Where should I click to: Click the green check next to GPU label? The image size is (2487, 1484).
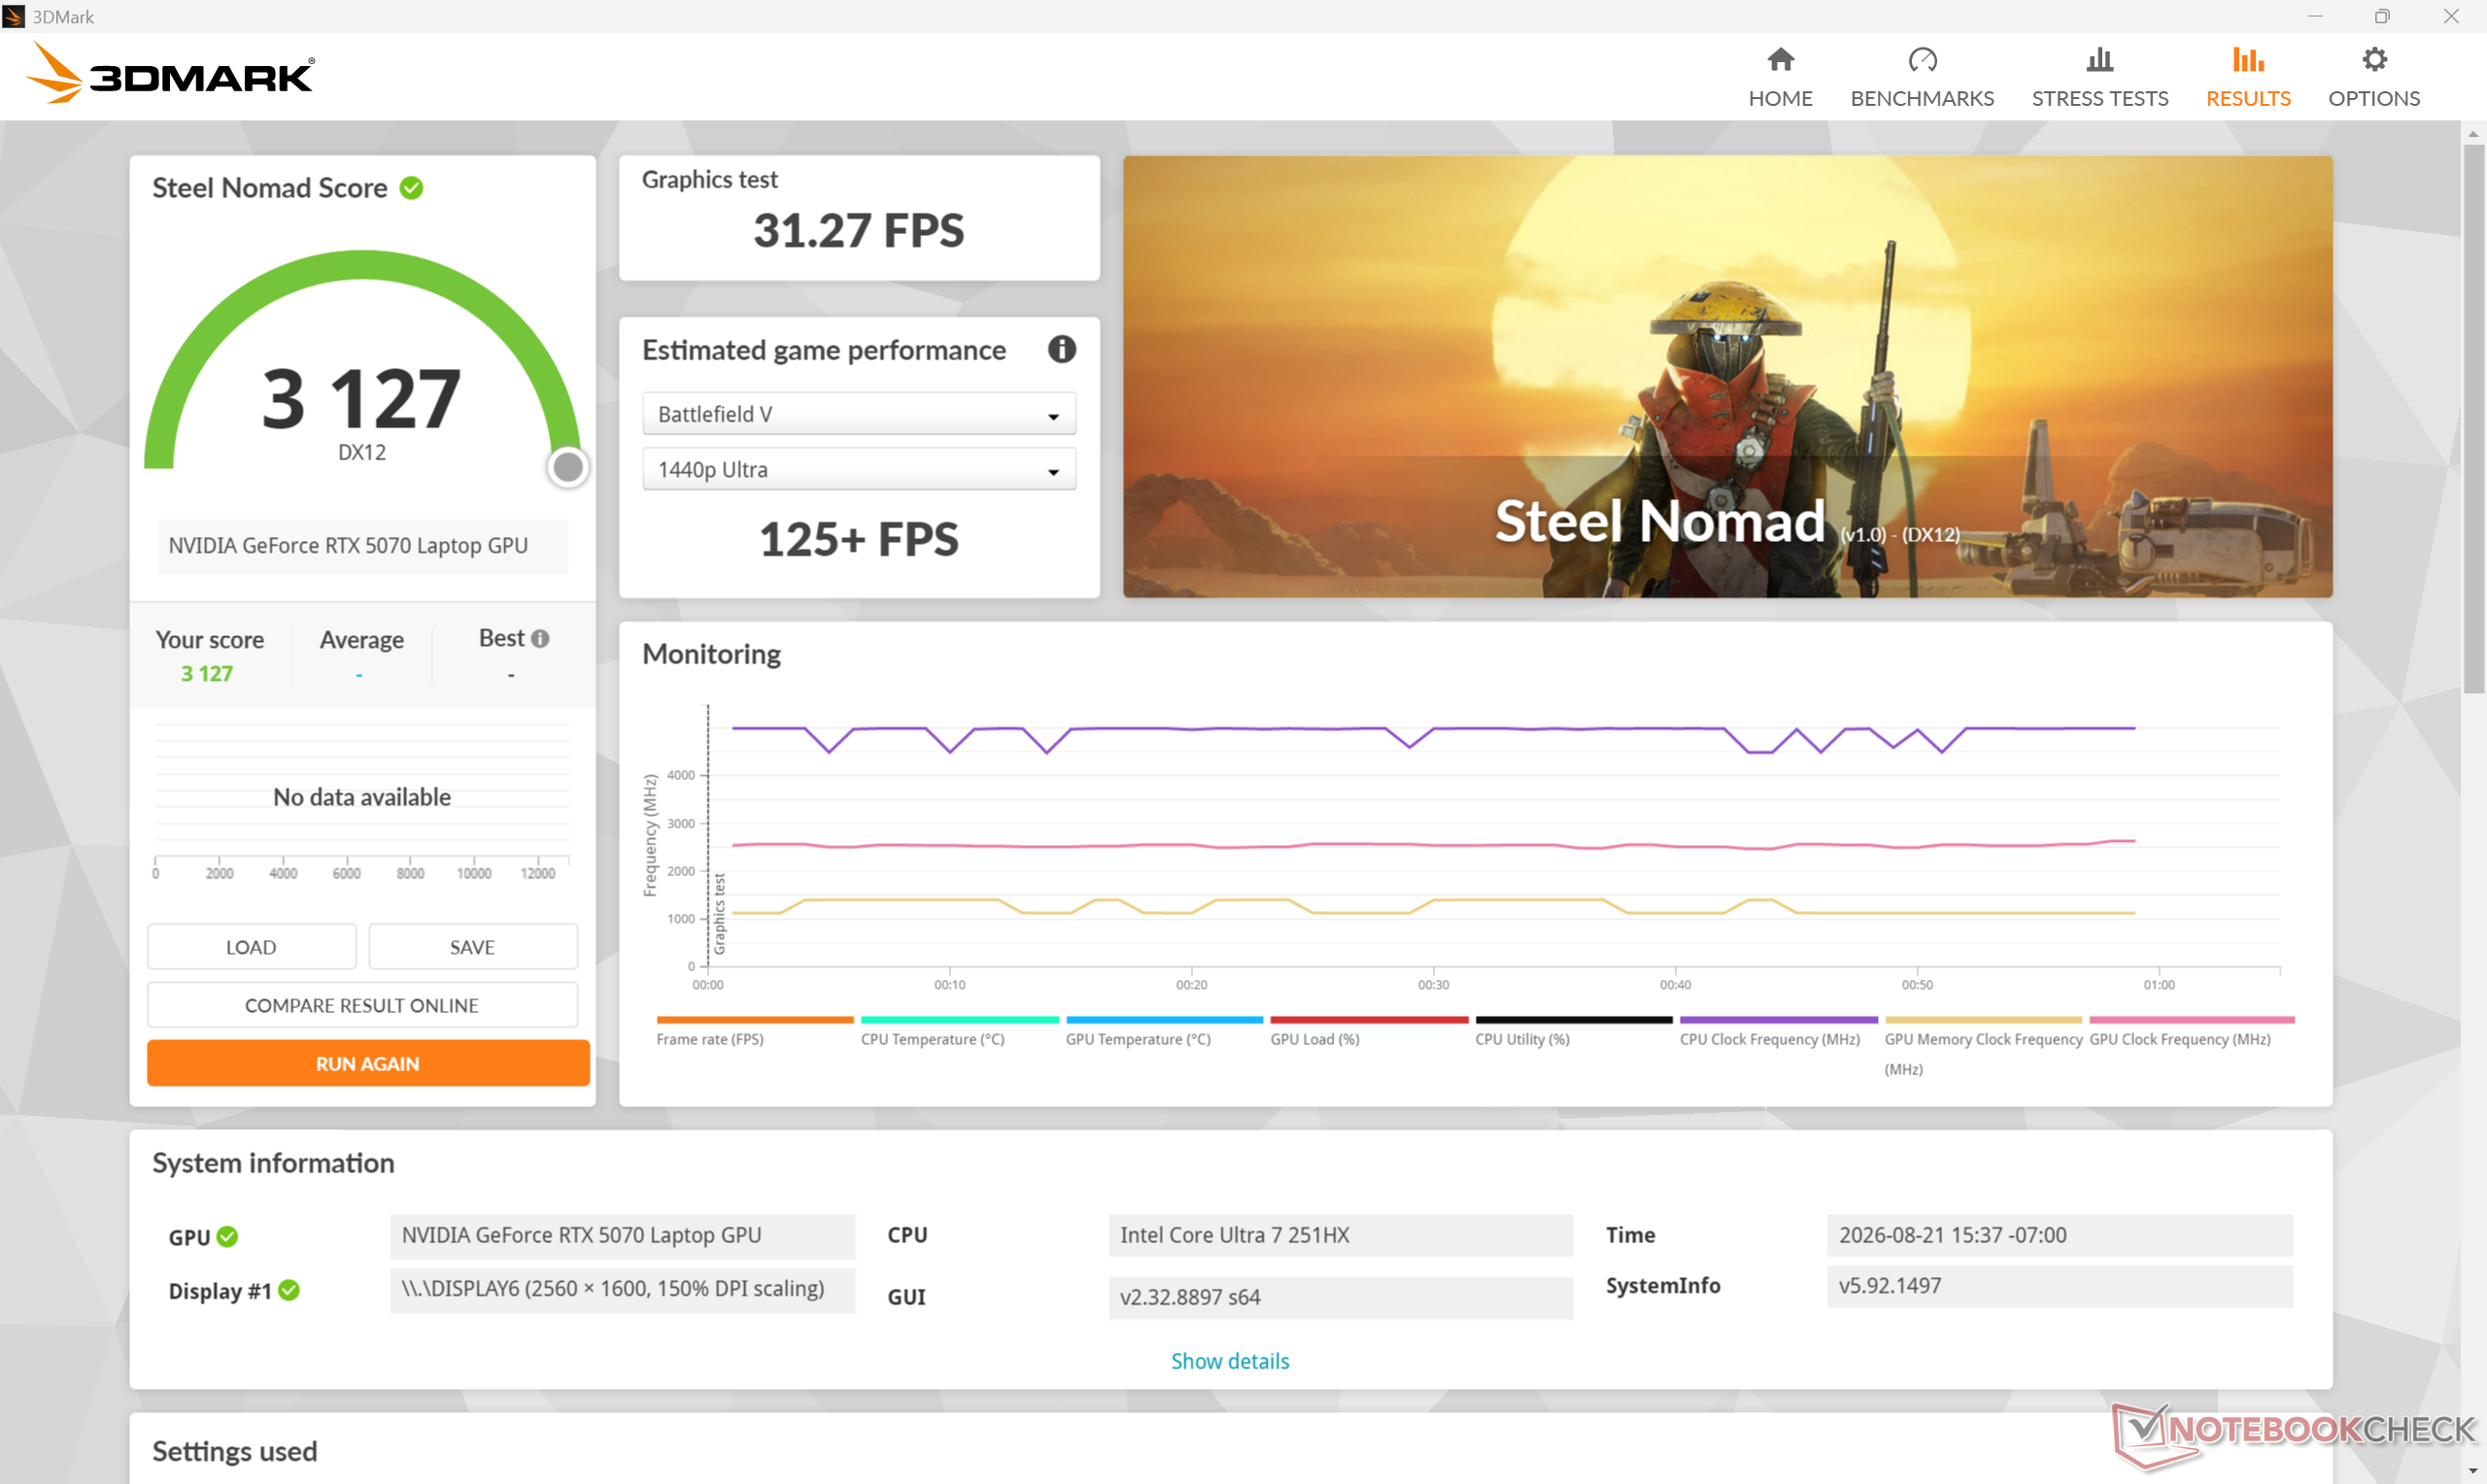tap(228, 1237)
